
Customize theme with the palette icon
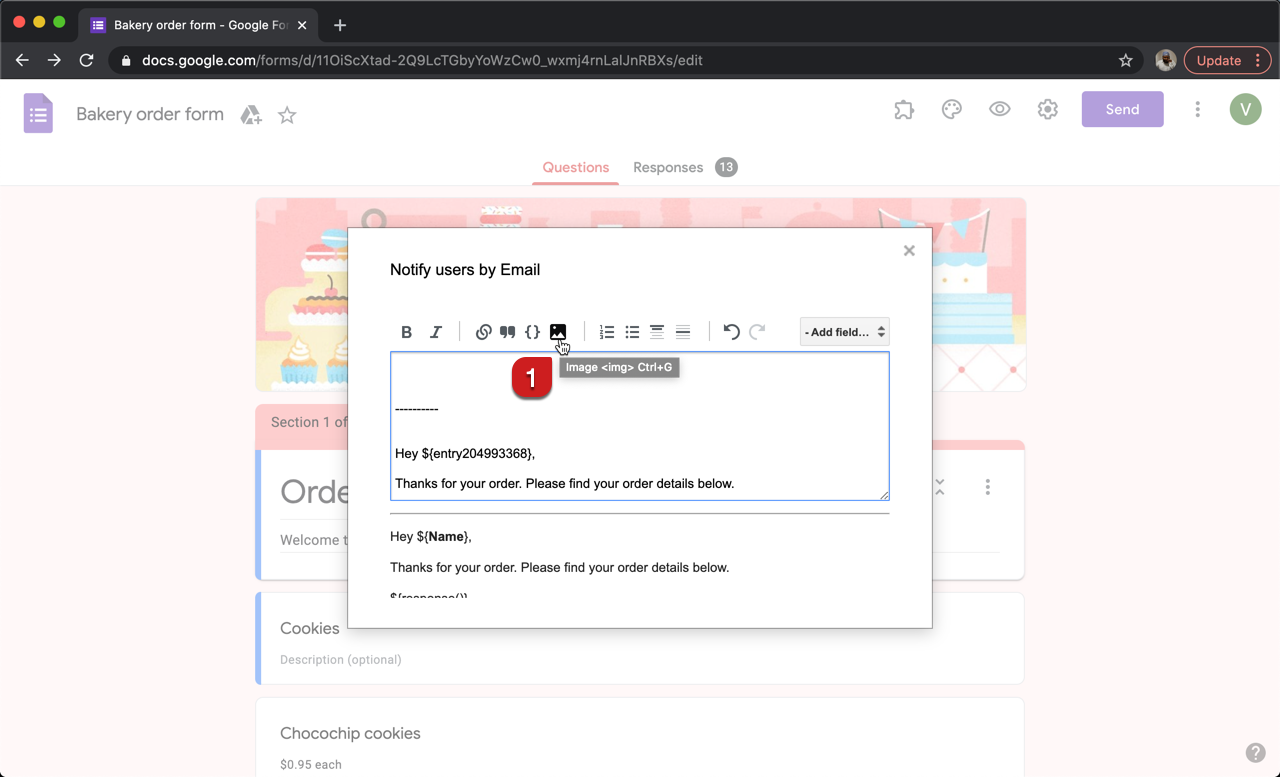pyautogui.click(x=951, y=110)
